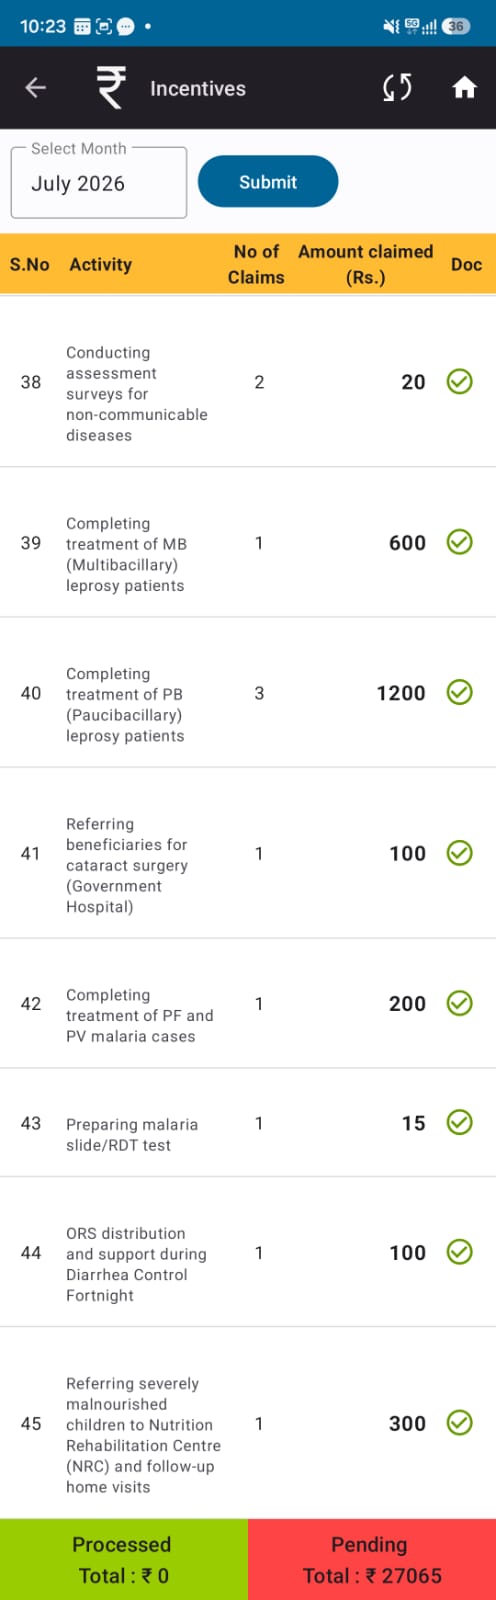496x1600 pixels.
Task: Tap the rupee symbol icon
Action: coord(110,88)
